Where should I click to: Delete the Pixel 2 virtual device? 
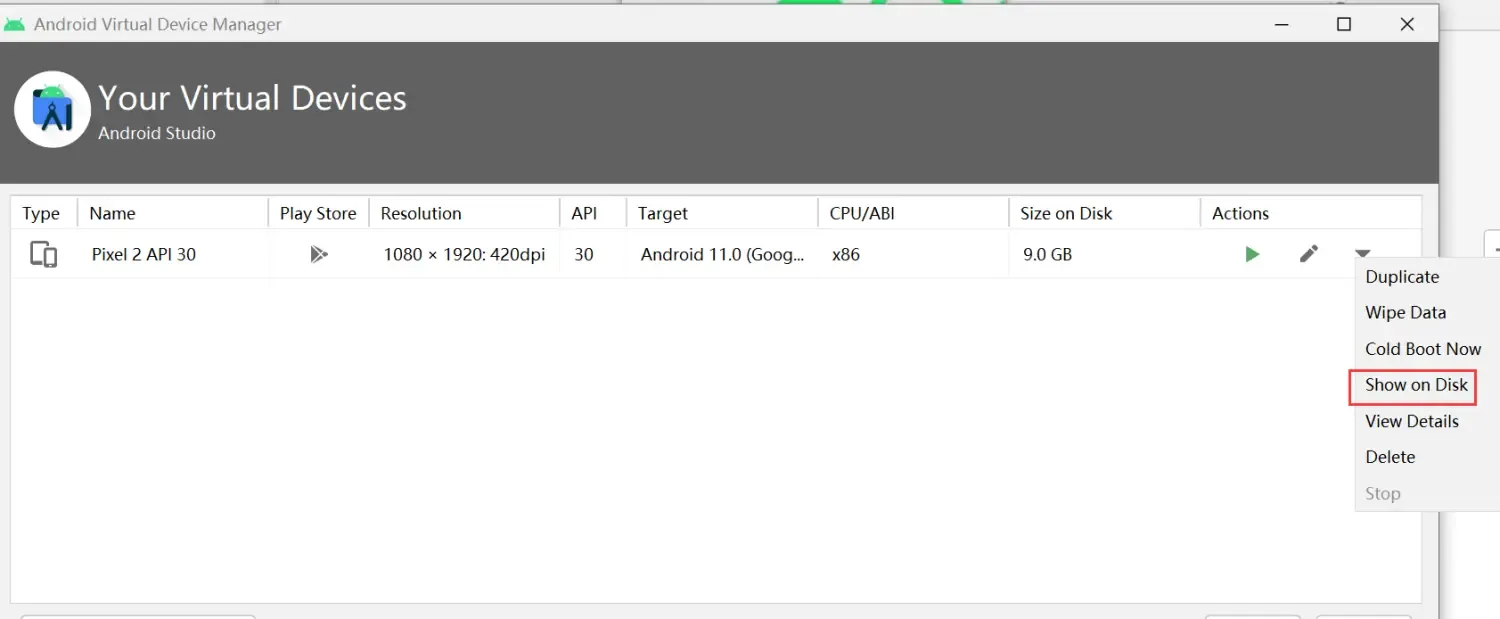click(1390, 457)
